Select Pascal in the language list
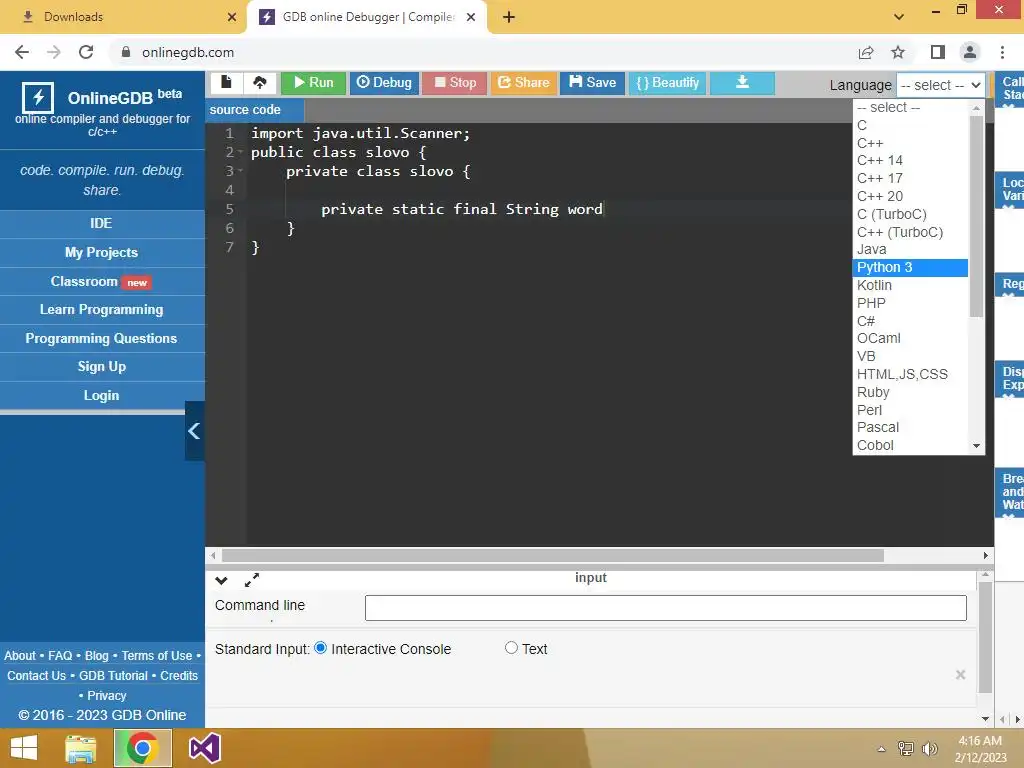 (x=910, y=428)
